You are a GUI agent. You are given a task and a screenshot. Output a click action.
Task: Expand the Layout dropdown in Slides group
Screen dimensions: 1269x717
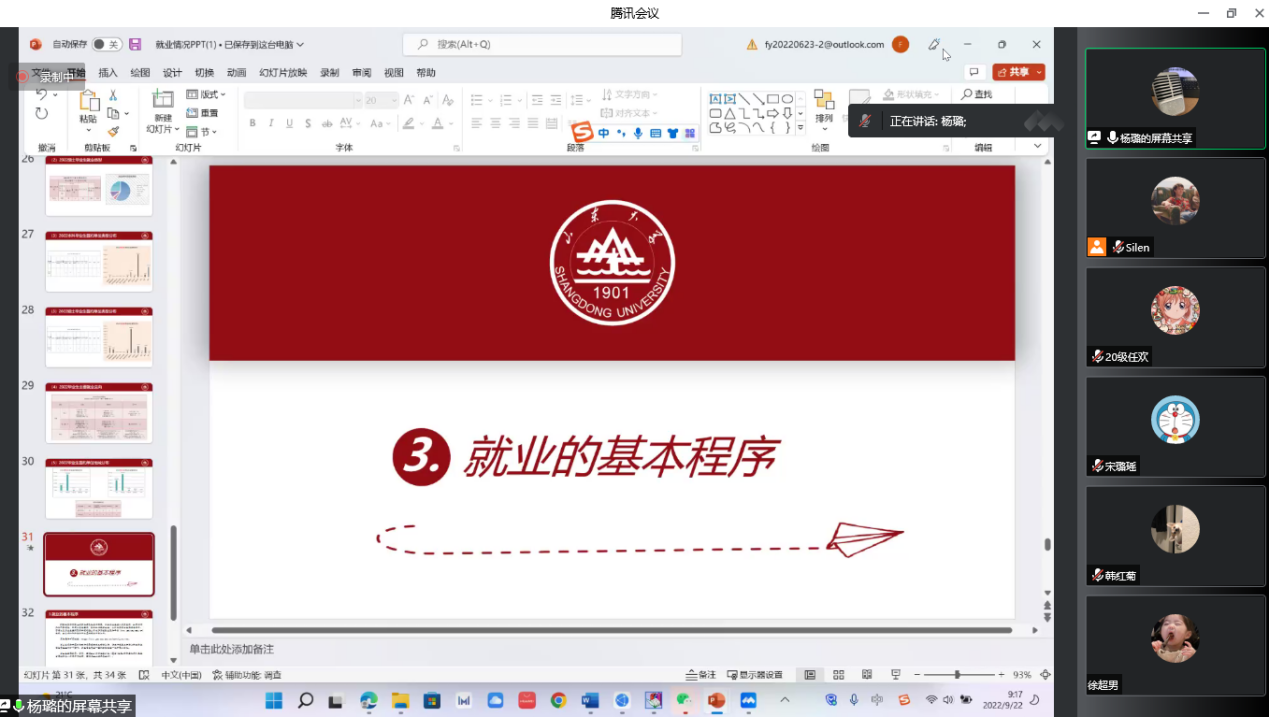206,95
